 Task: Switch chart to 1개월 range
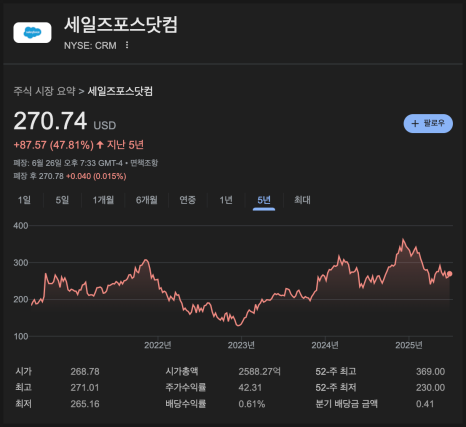tap(103, 200)
